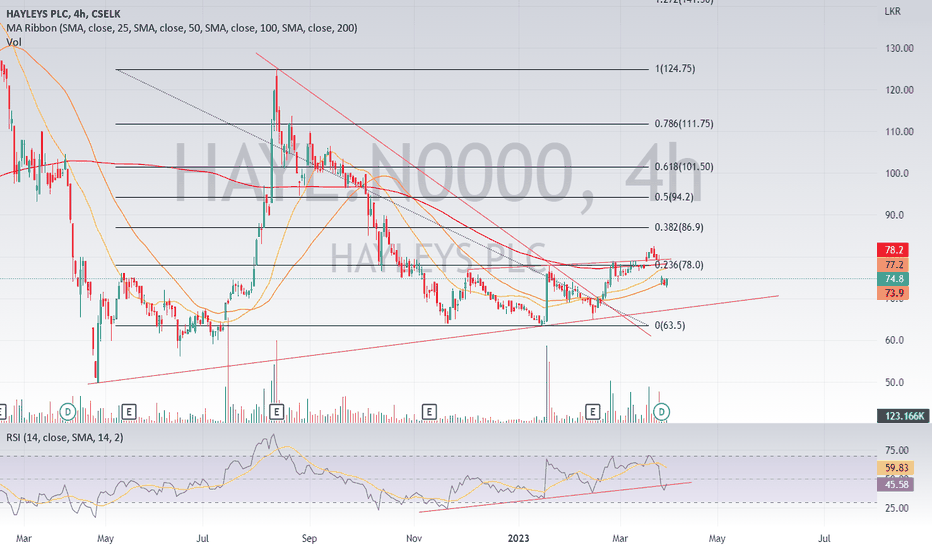Click 110.00 on the price axis
Viewport: 932px width, 550px height.
[x=899, y=132]
